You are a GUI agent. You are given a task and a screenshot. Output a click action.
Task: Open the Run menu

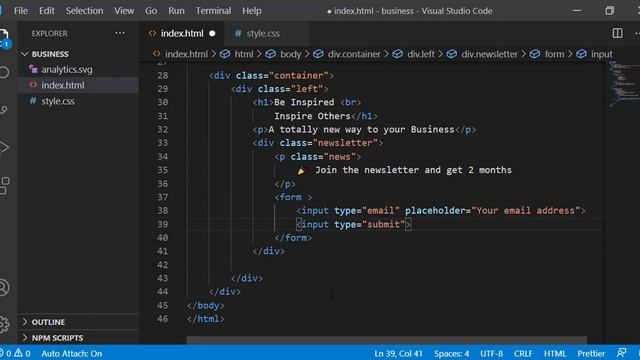(x=176, y=11)
